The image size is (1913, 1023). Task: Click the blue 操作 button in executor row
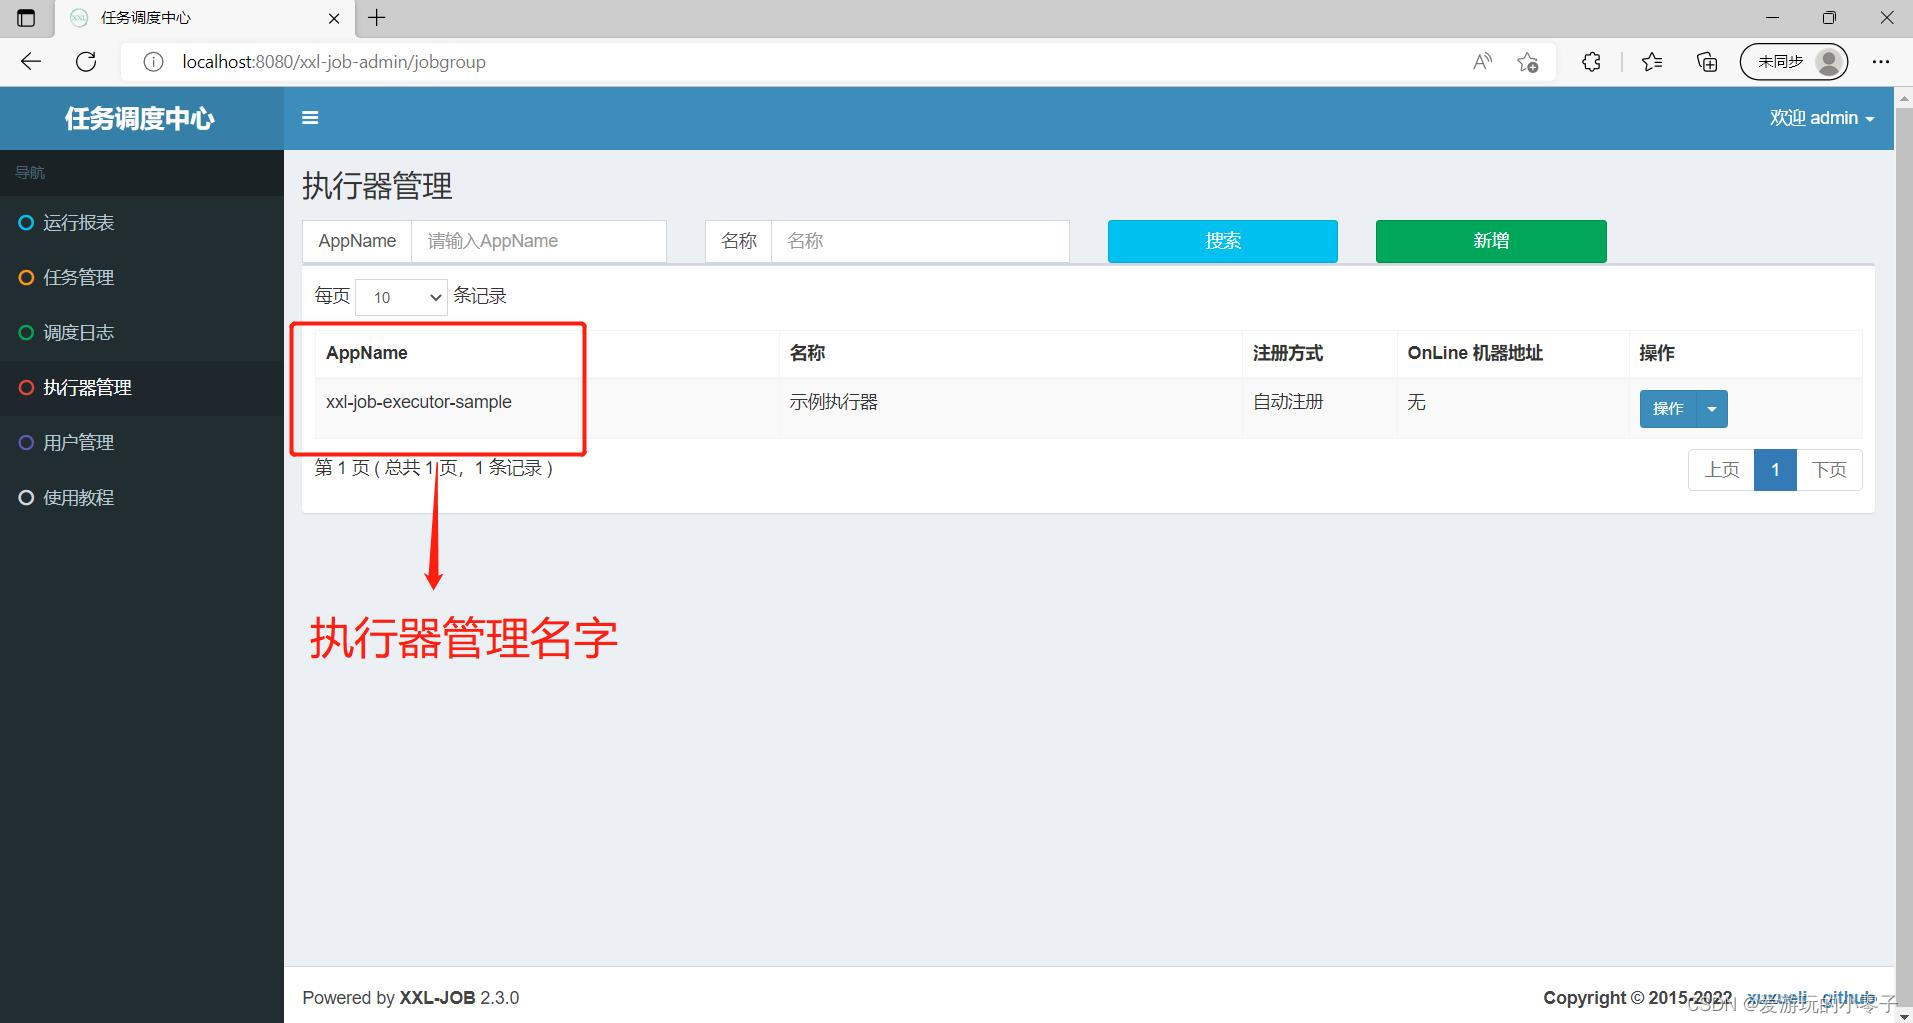coord(1668,409)
